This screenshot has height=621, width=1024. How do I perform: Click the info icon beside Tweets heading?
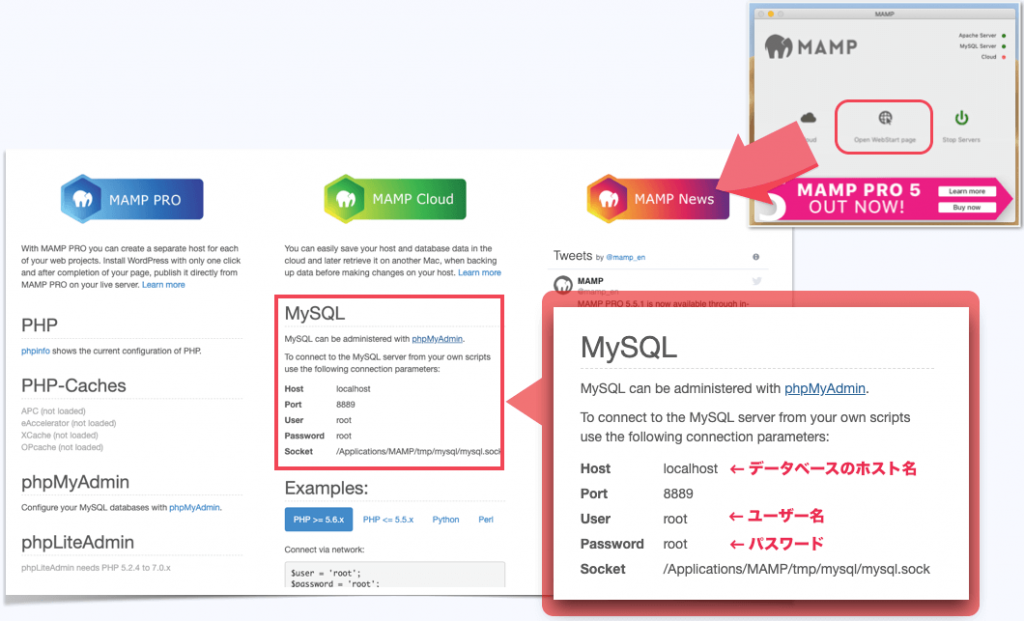pyautogui.click(x=756, y=257)
